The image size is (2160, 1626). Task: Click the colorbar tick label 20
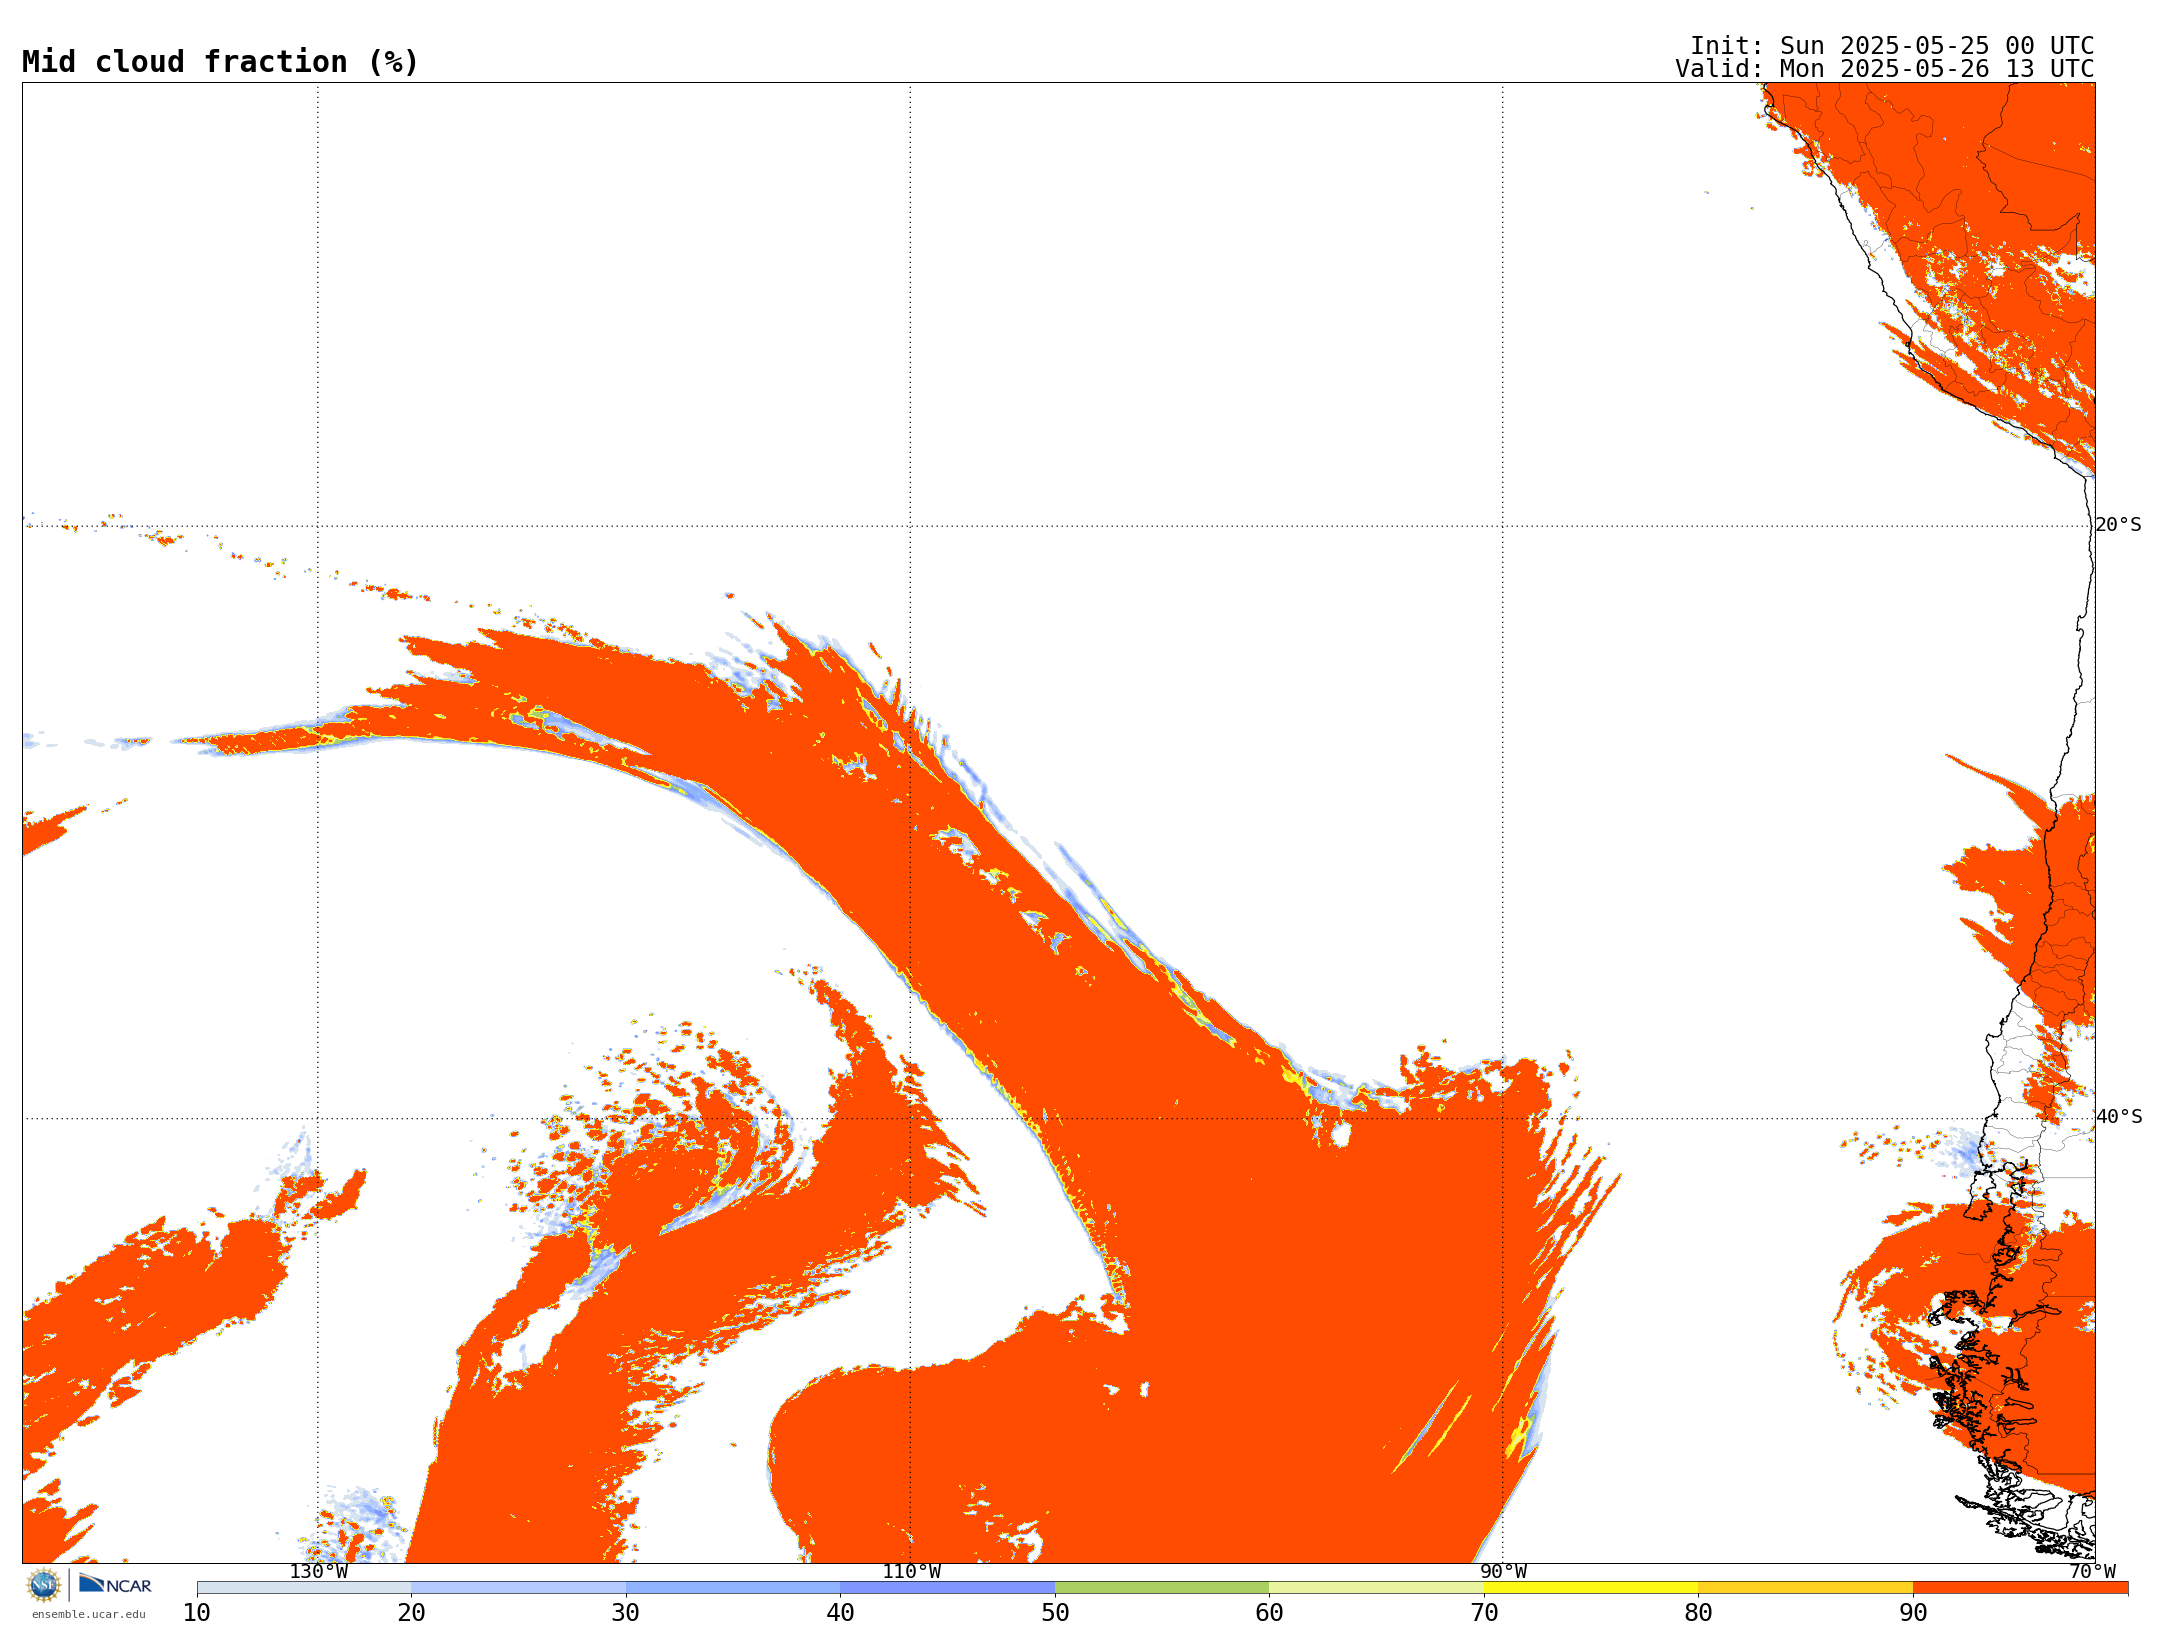click(x=411, y=1613)
